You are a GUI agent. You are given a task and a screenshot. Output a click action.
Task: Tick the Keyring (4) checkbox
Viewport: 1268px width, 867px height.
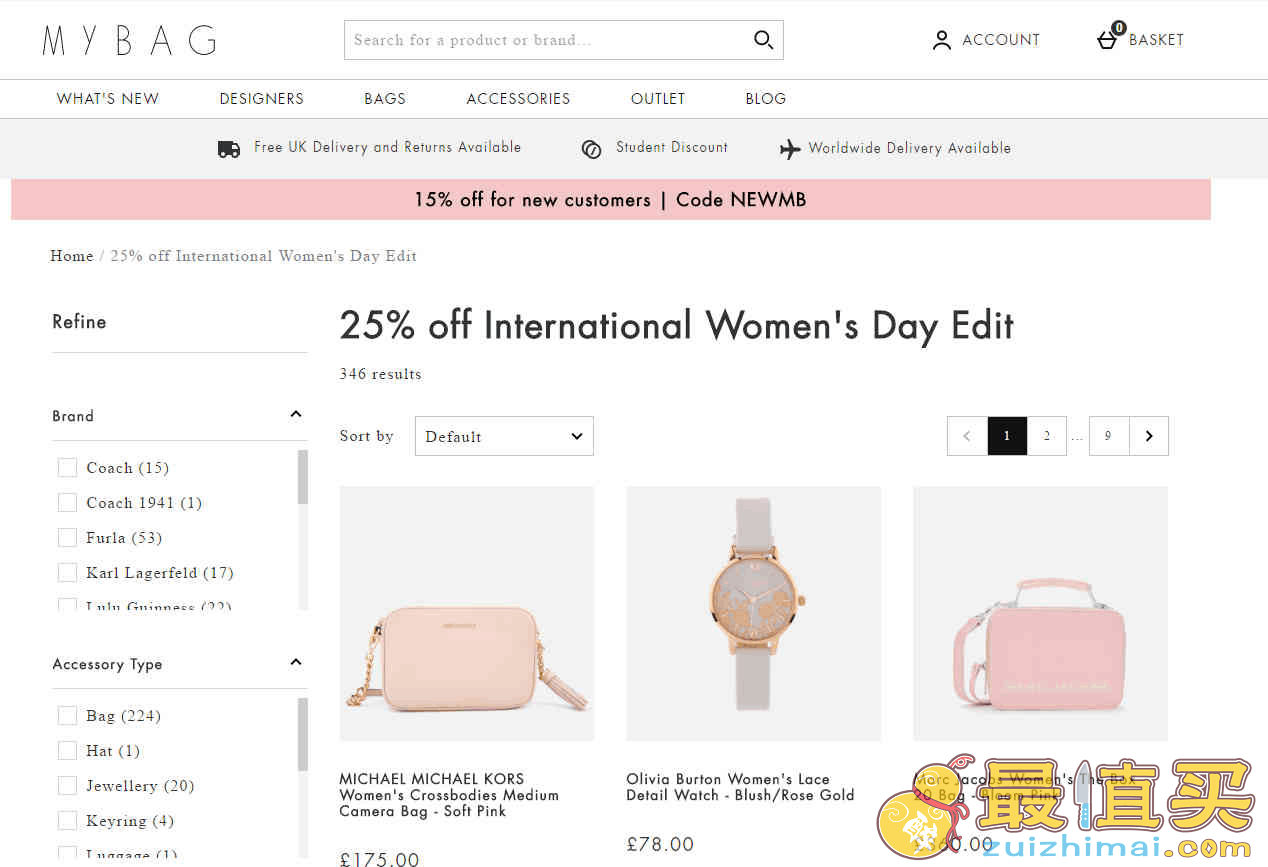tap(67, 820)
